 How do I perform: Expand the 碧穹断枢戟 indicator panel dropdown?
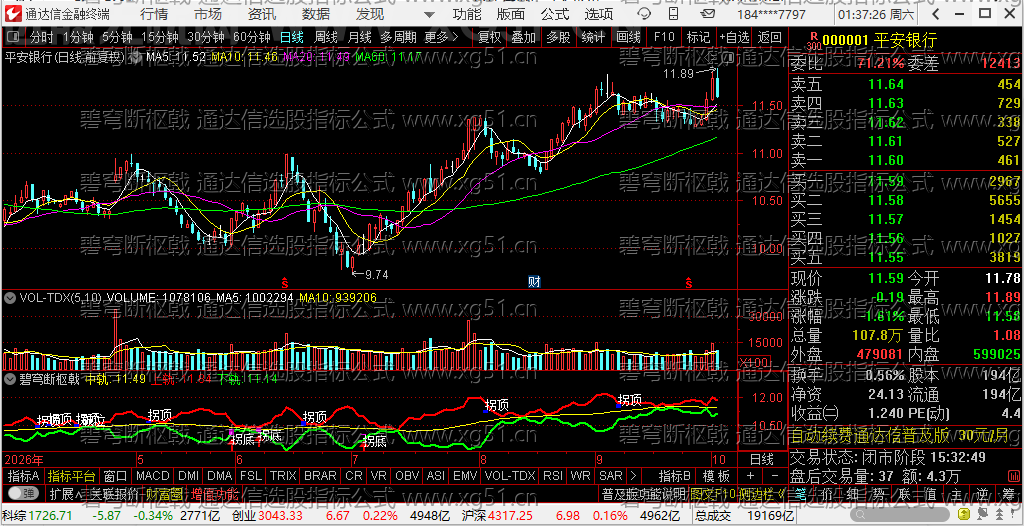click(x=10, y=378)
